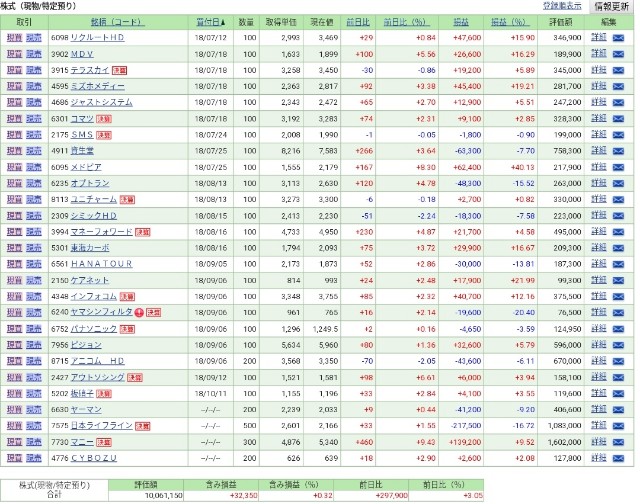This screenshot has width=640, height=504.
Task: Click the envelope icon in the ジャストシステム row
Action: [x=618, y=102]
